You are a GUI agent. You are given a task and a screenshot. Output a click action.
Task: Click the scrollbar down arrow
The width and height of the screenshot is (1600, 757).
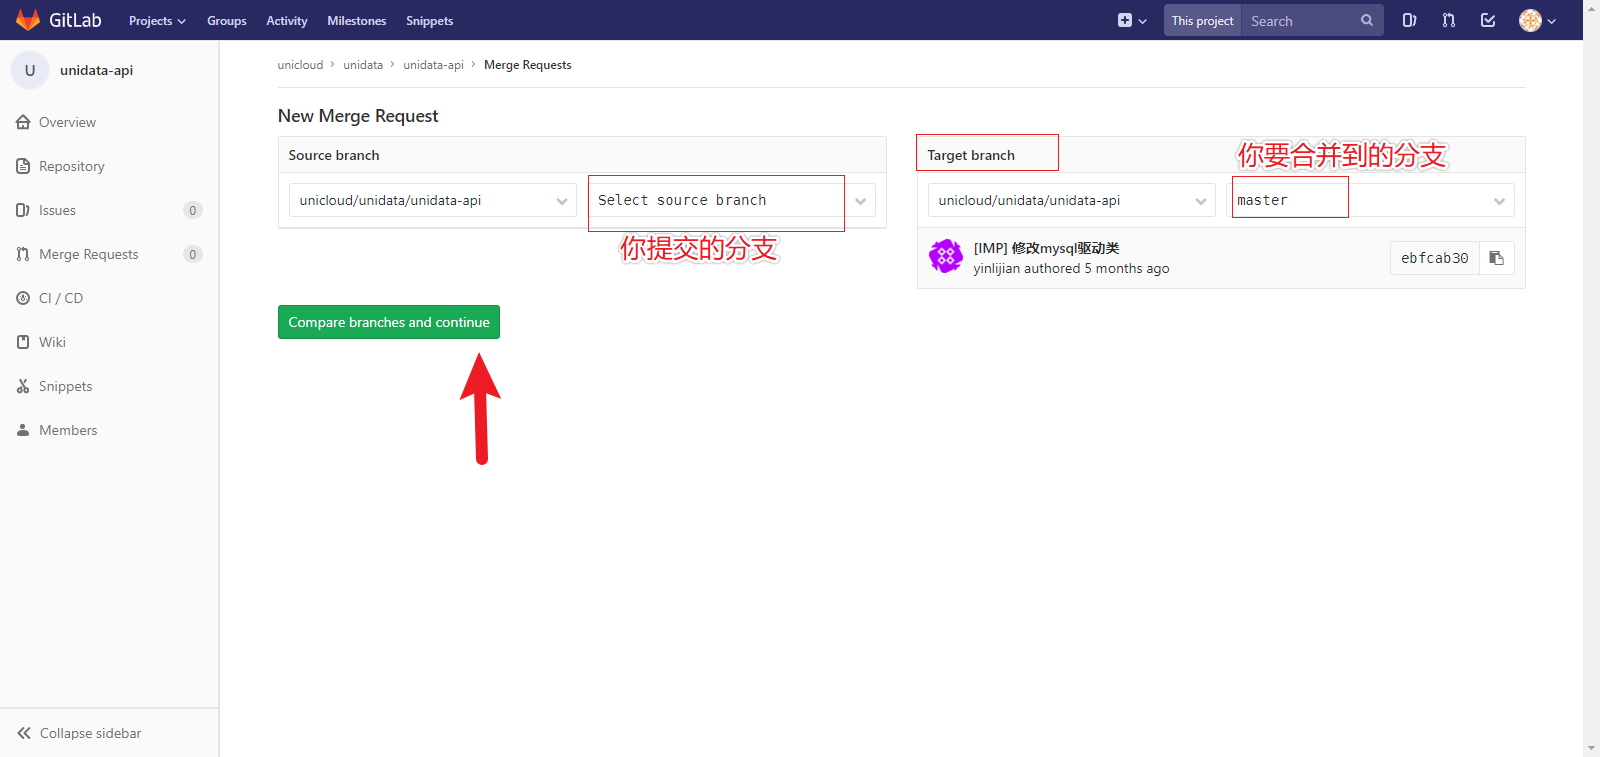tap(1591, 748)
